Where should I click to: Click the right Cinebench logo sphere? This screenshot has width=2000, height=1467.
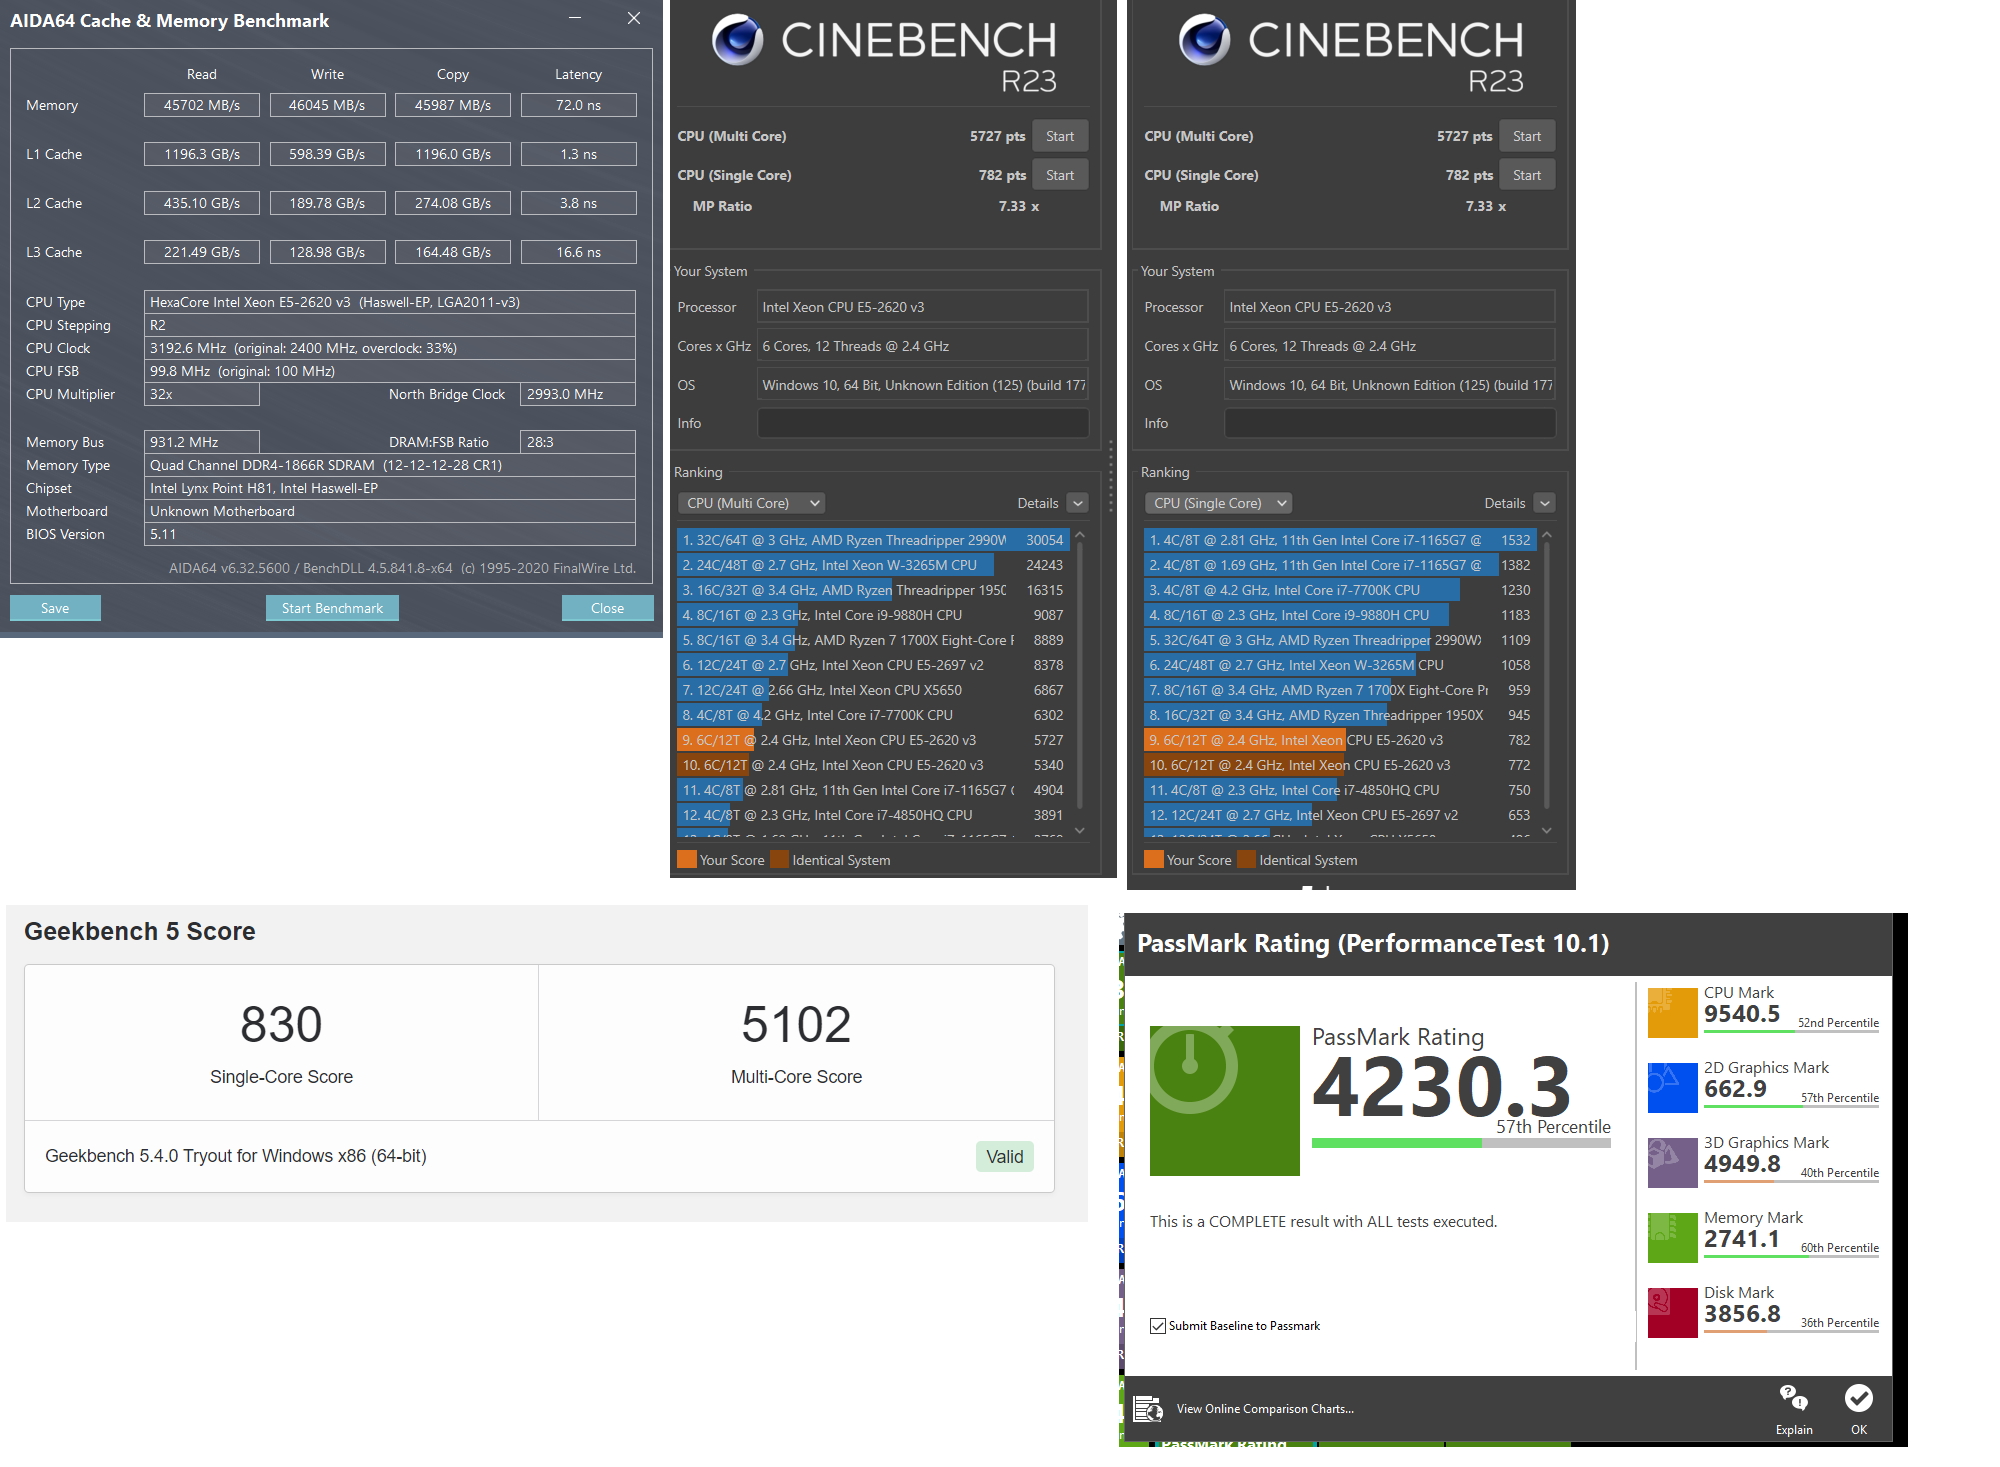point(1205,40)
